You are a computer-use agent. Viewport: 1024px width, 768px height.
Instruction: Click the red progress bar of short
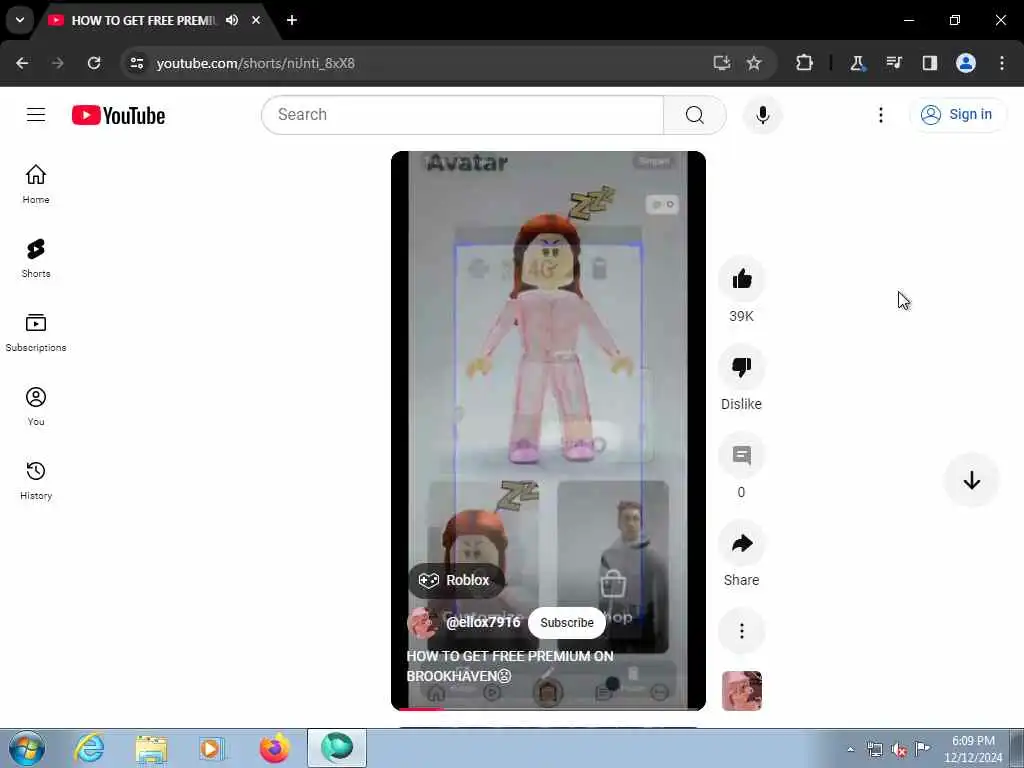tap(421, 709)
